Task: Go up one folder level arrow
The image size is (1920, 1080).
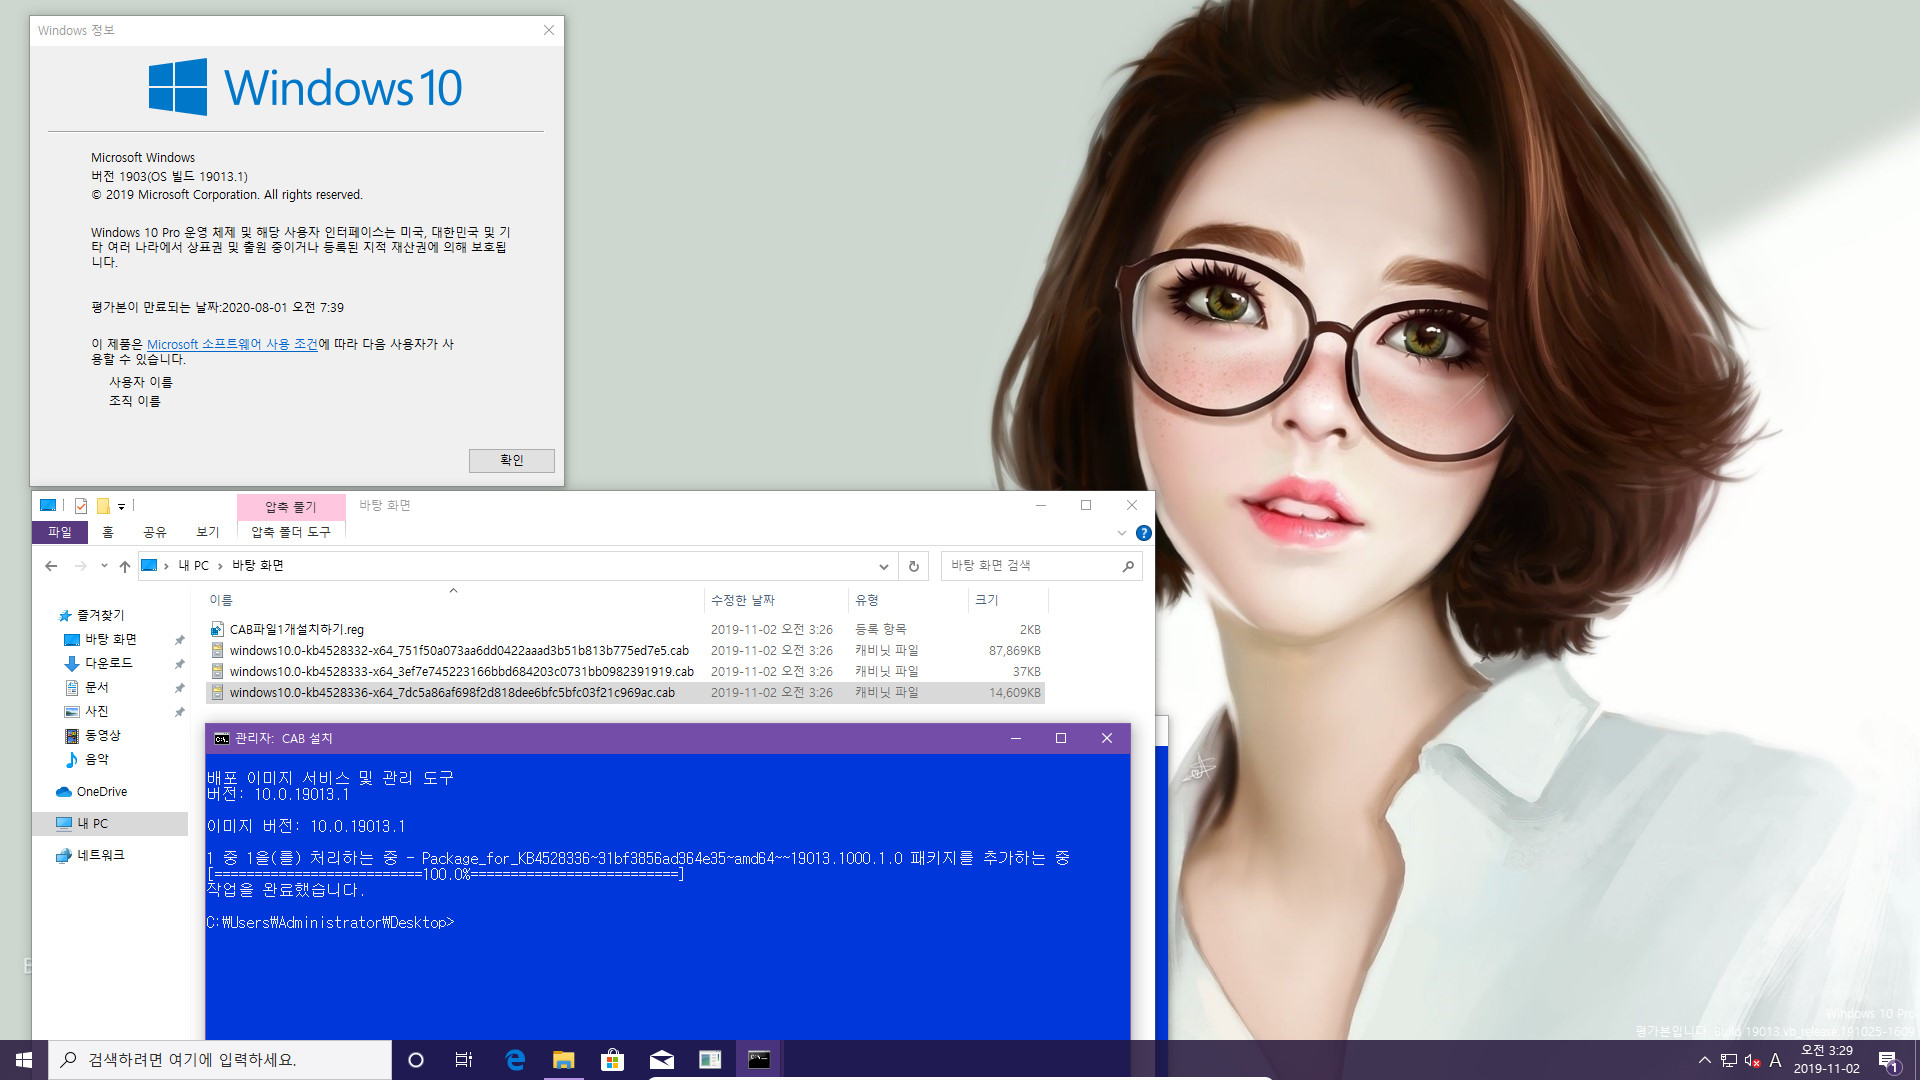Action: (125, 566)
